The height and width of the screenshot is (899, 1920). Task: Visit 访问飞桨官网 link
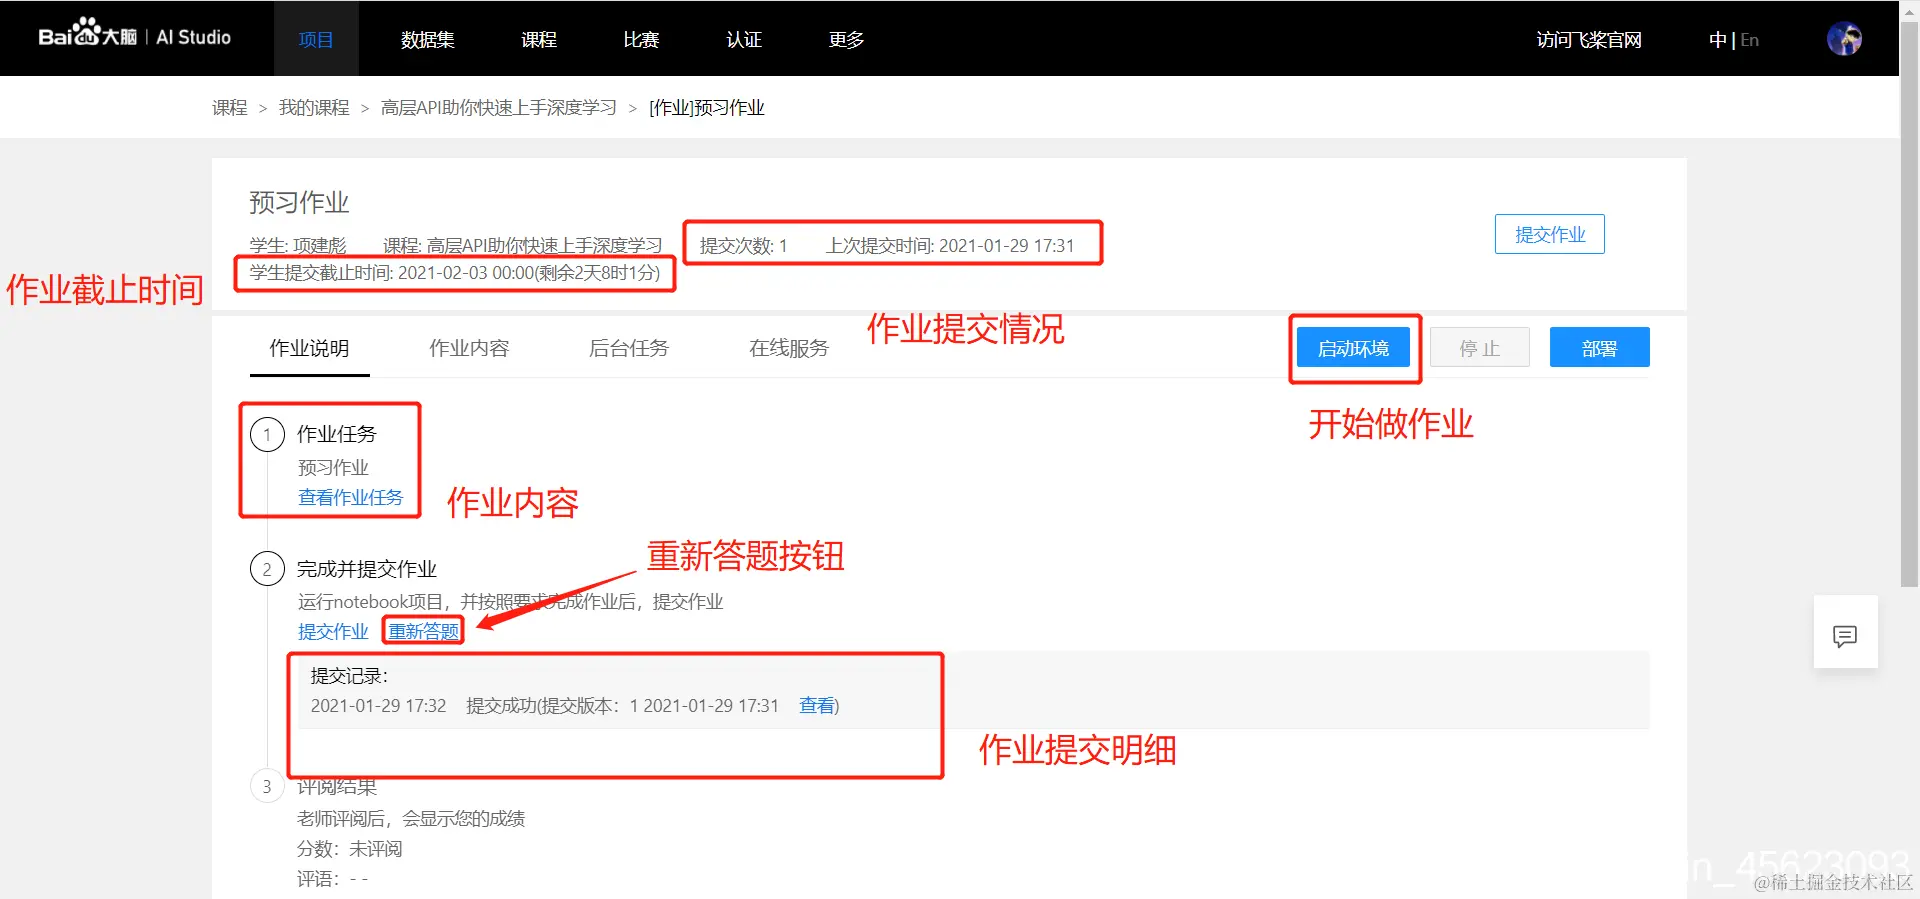(1589, 39)
